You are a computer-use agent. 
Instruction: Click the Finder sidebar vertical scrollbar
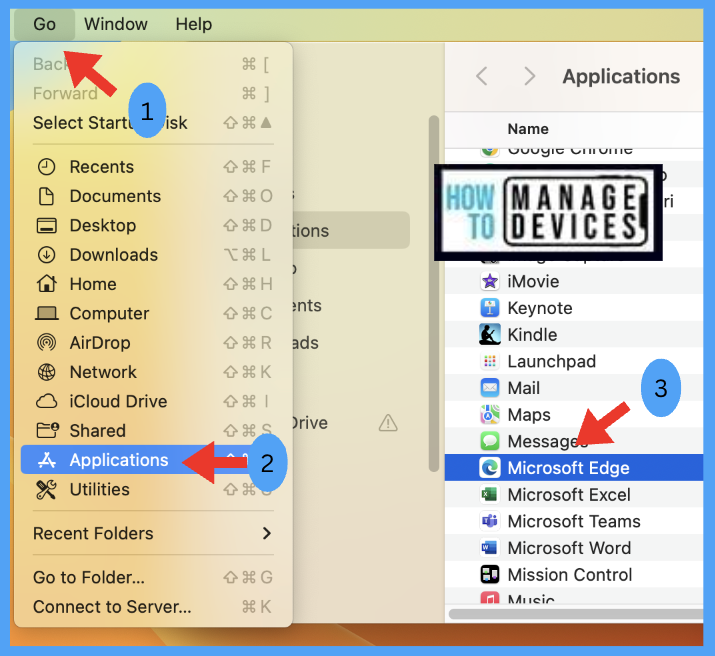(434, 294)
